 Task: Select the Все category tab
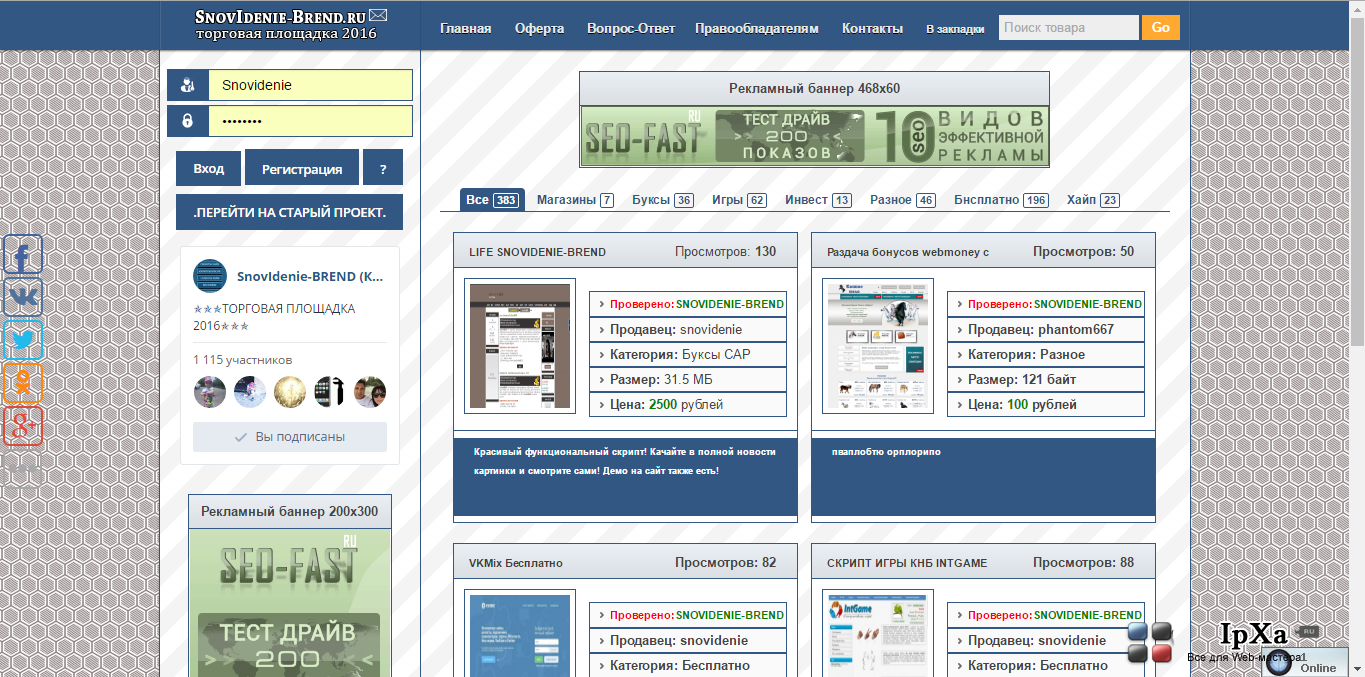tap(492, 200)
